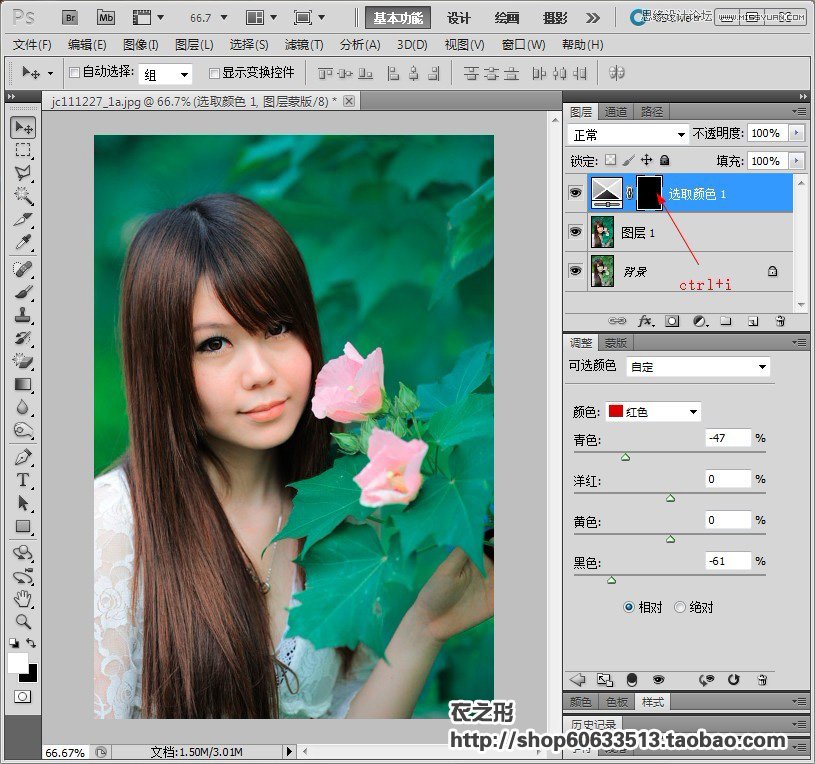Open the Arrange Documents dropdown
The image size is (815, 764).
pyautogui.click(x=261, y=18)
